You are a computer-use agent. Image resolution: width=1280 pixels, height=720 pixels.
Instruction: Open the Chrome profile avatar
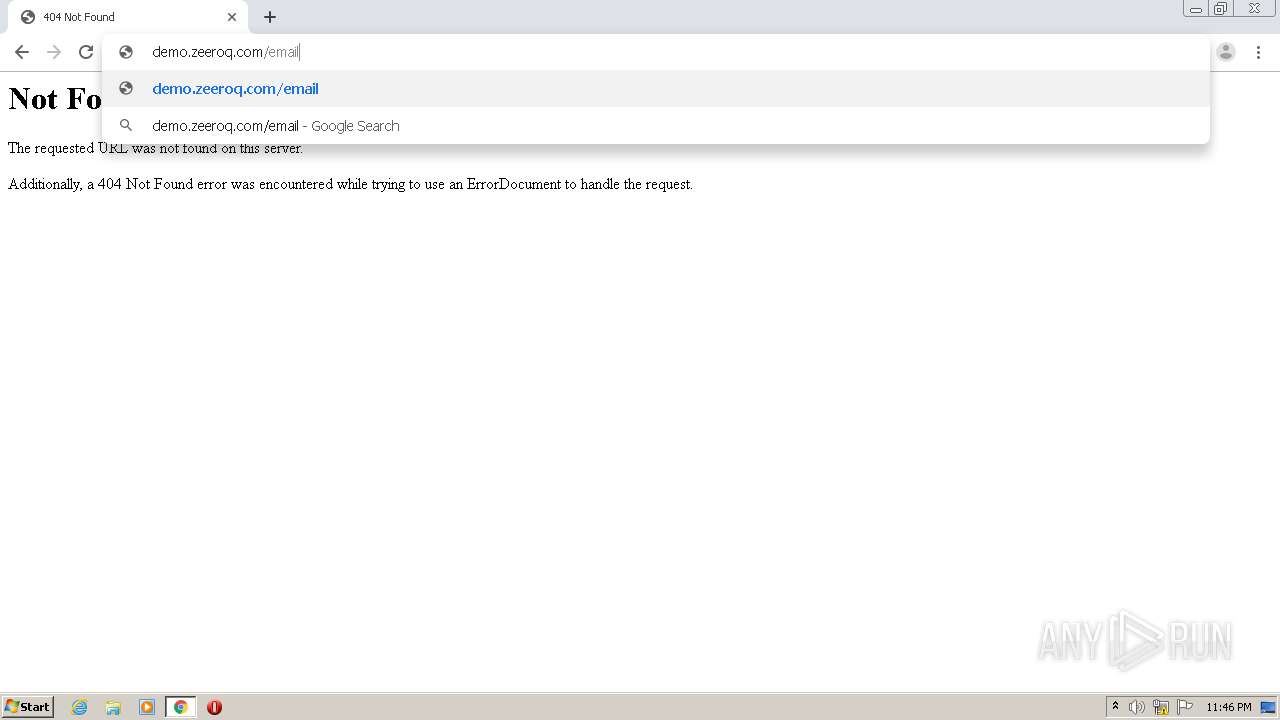[1226, 52]
